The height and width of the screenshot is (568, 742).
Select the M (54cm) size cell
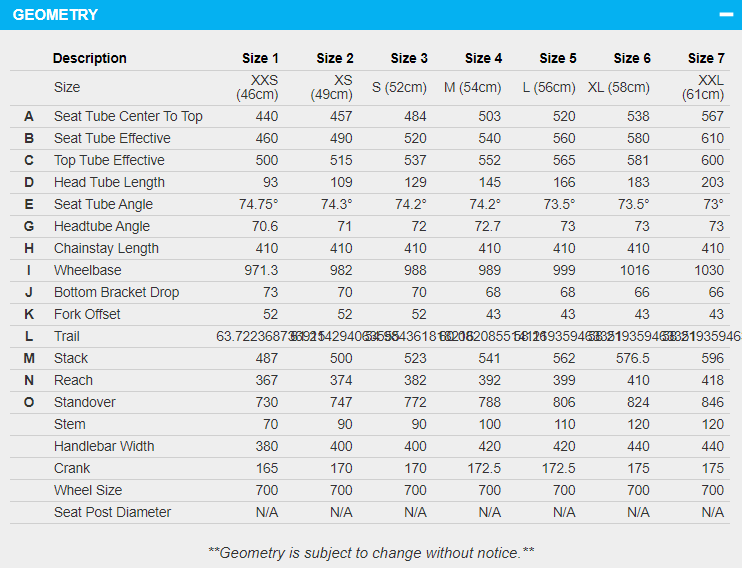point(472,88)
